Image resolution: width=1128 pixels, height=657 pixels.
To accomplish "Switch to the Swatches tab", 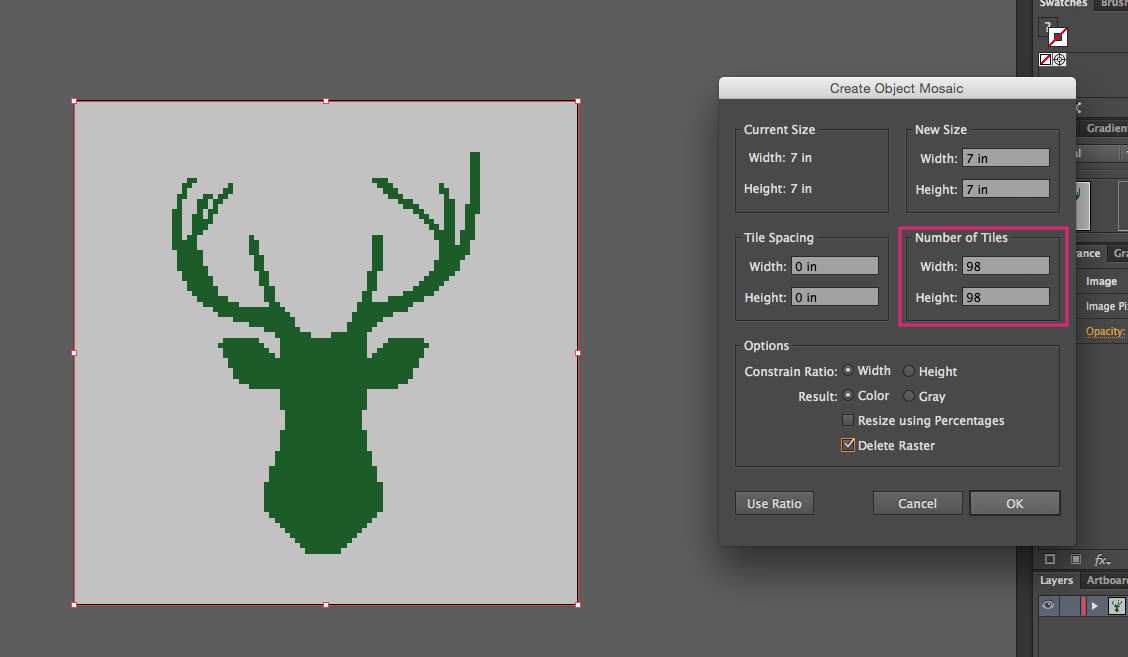I will point(1063,4).
